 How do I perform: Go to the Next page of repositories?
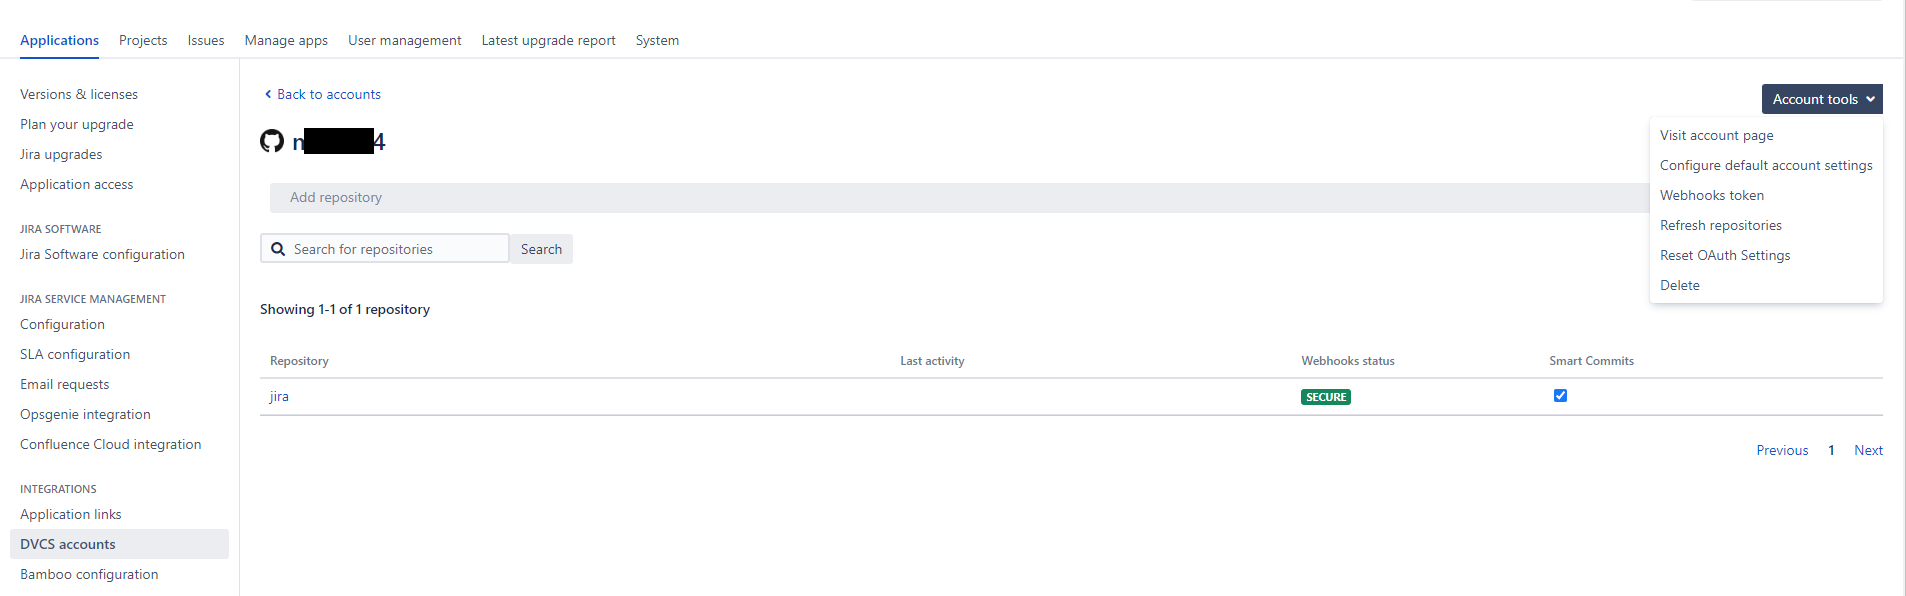click(x=1868, y=450)
